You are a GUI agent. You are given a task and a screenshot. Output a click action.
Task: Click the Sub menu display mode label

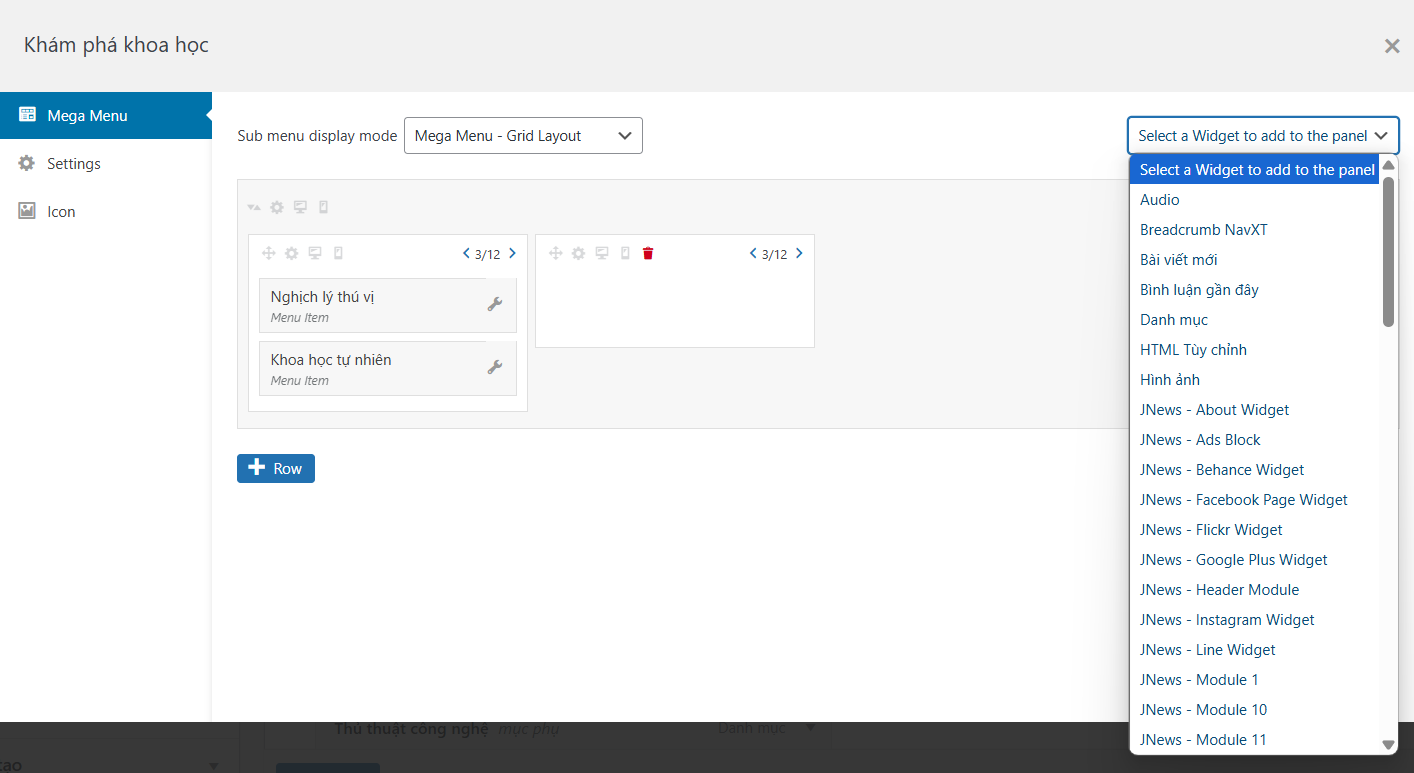tap(317, 136)
